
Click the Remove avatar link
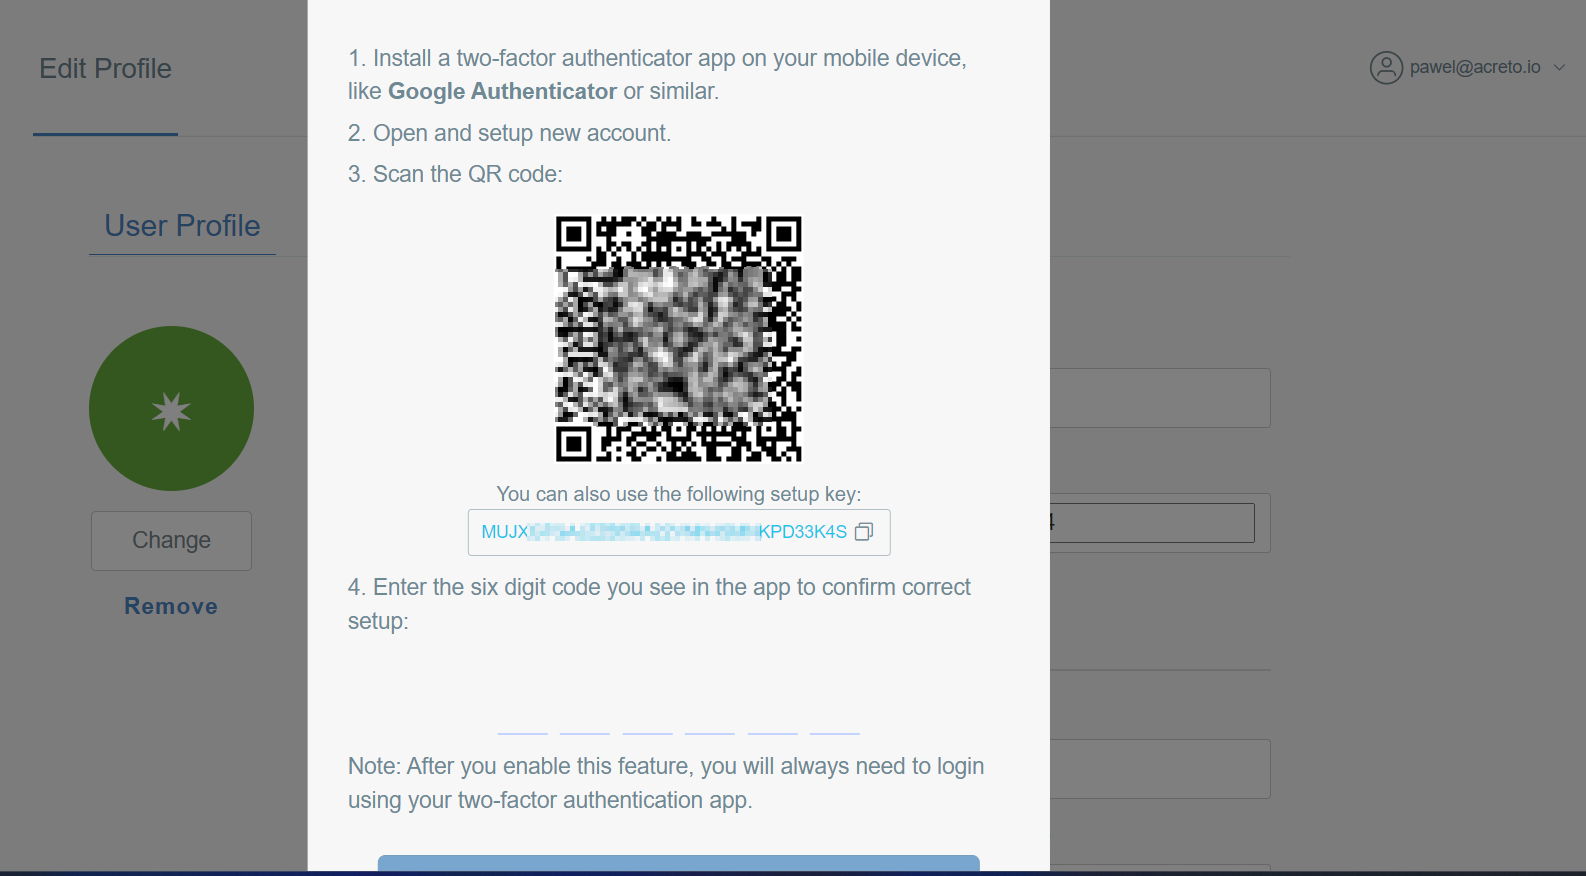(x=171, y=606)
